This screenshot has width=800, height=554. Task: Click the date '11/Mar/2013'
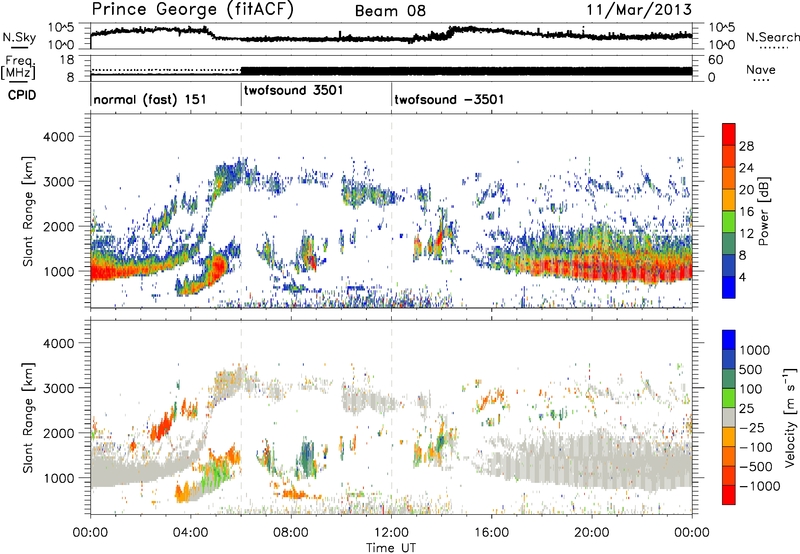[639, 9]
